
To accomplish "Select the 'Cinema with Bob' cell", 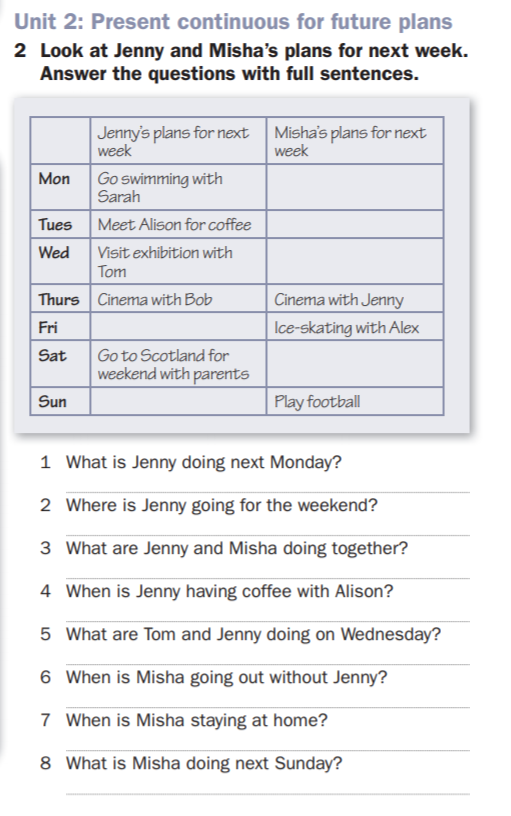I will coord(178,299).
